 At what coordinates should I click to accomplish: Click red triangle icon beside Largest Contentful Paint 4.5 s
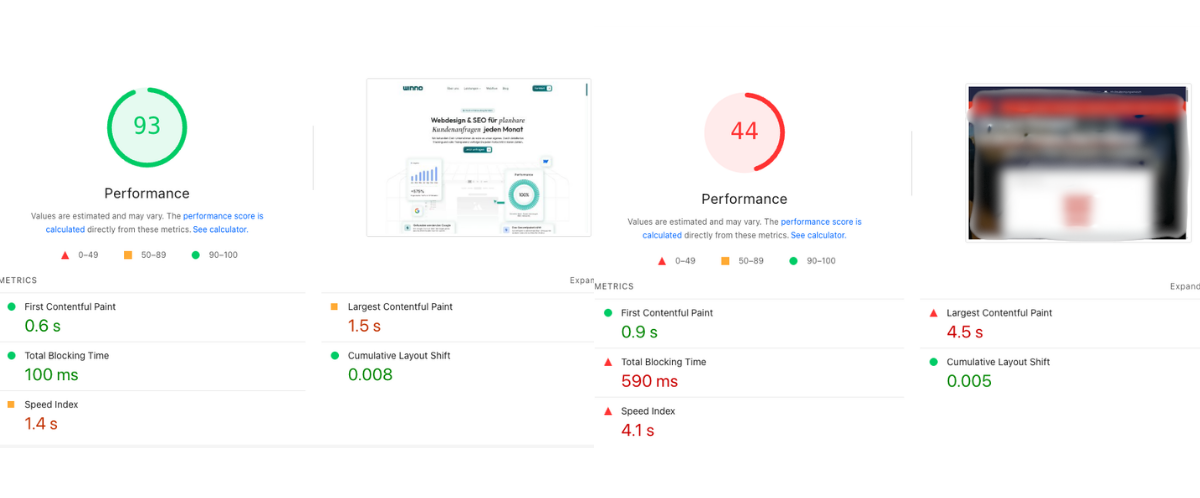click(933, 313)
